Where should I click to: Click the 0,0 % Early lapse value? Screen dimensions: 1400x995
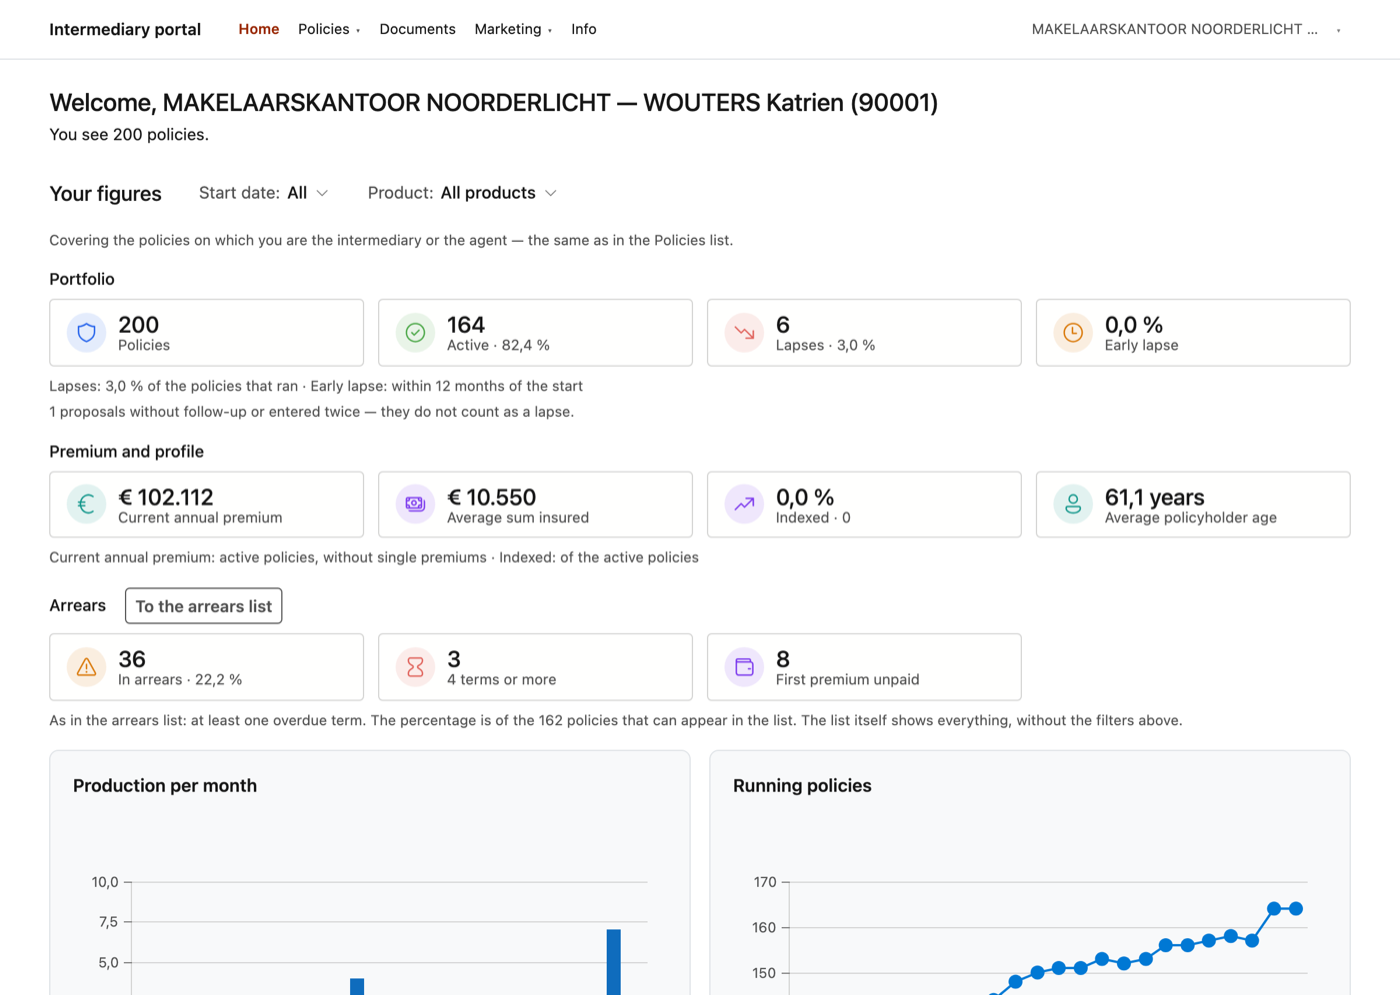[x=1134, y=325]
